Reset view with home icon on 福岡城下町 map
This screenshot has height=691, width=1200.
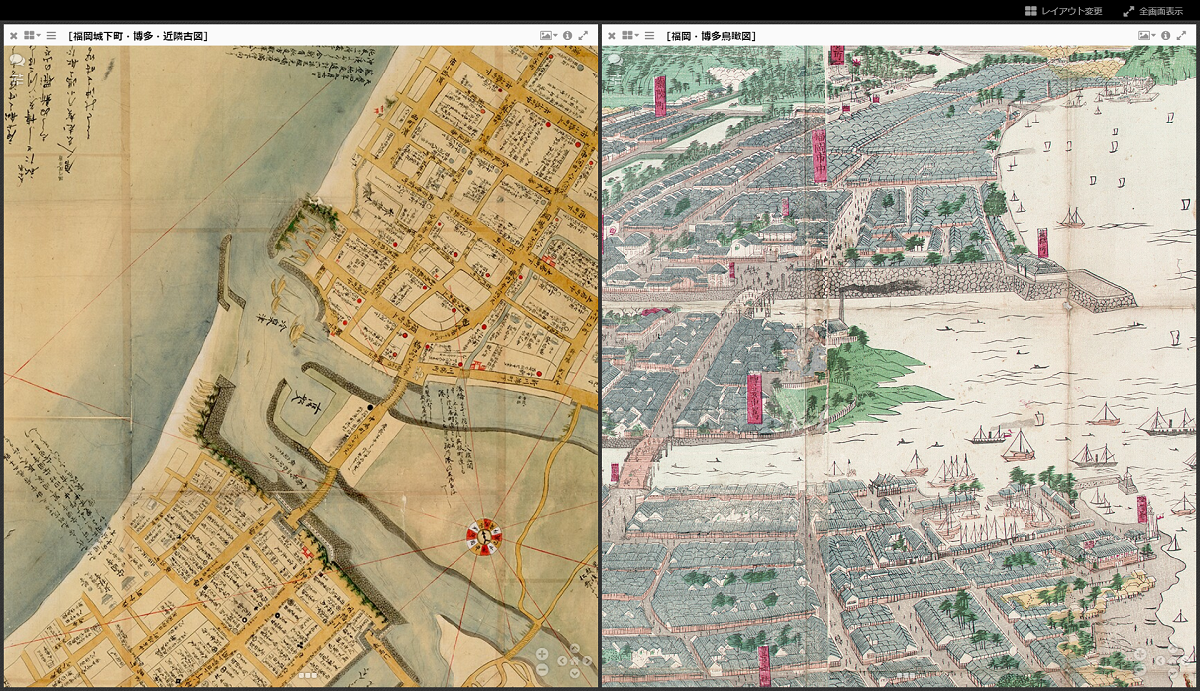(575, 660)
